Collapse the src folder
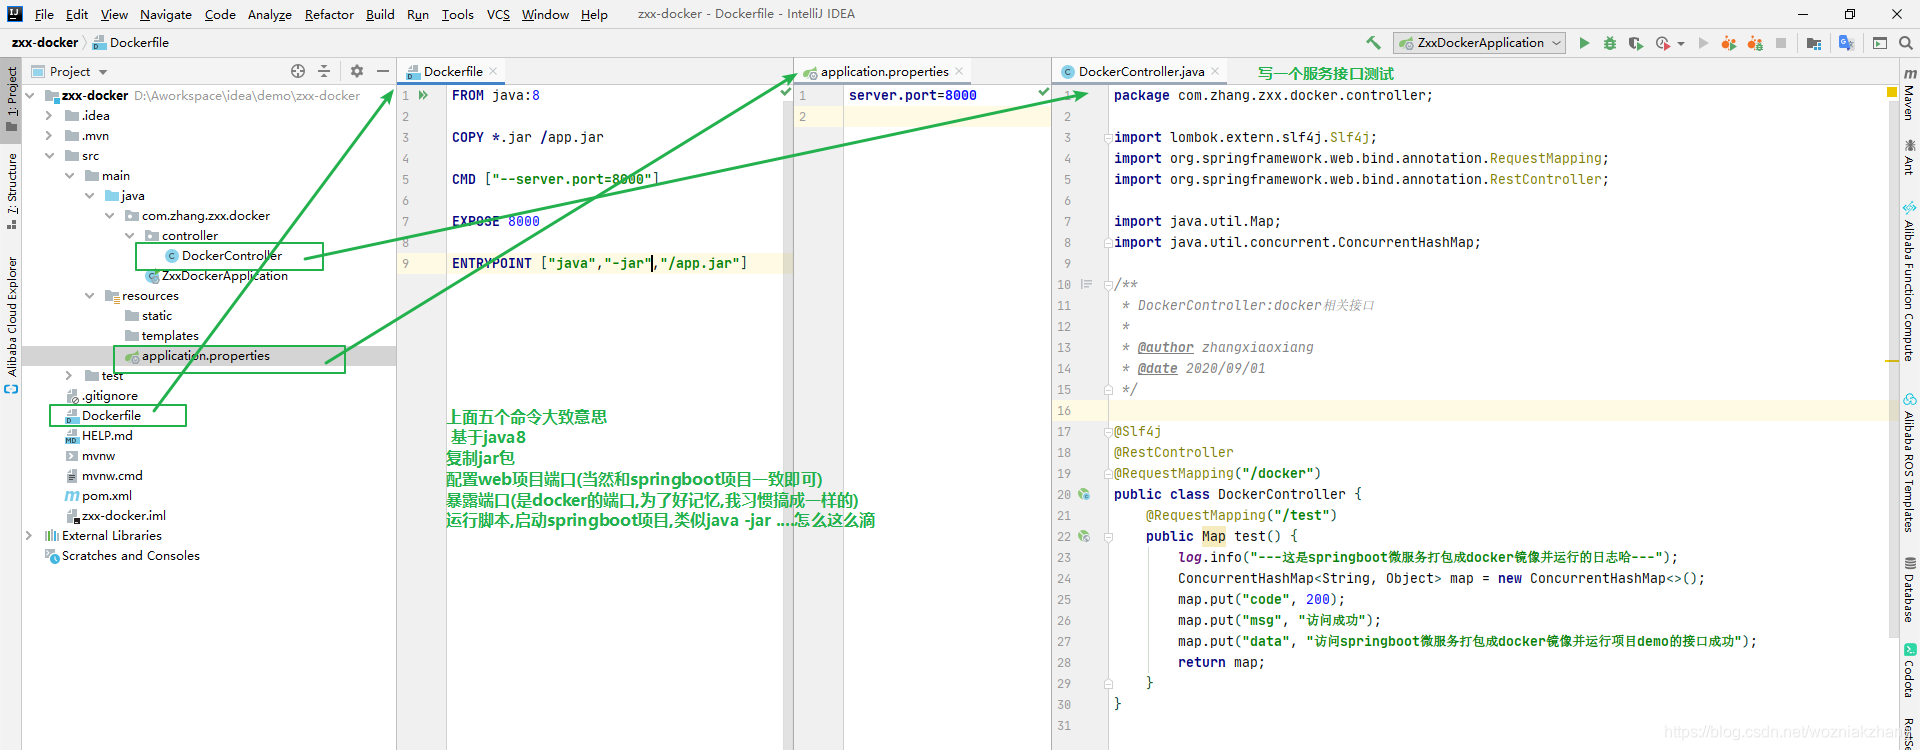 50,156
